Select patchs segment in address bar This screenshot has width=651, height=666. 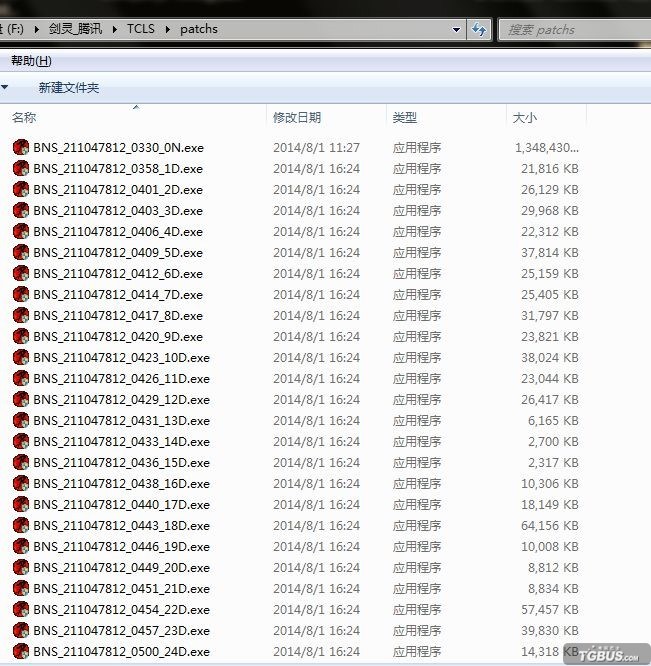[x=199, y=29]
